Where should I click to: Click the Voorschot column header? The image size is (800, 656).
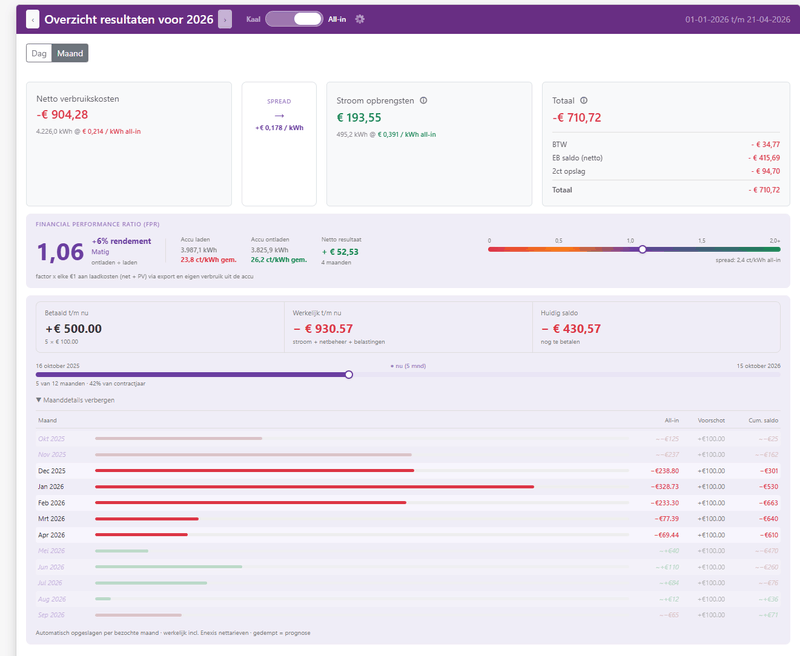[711, 420]
